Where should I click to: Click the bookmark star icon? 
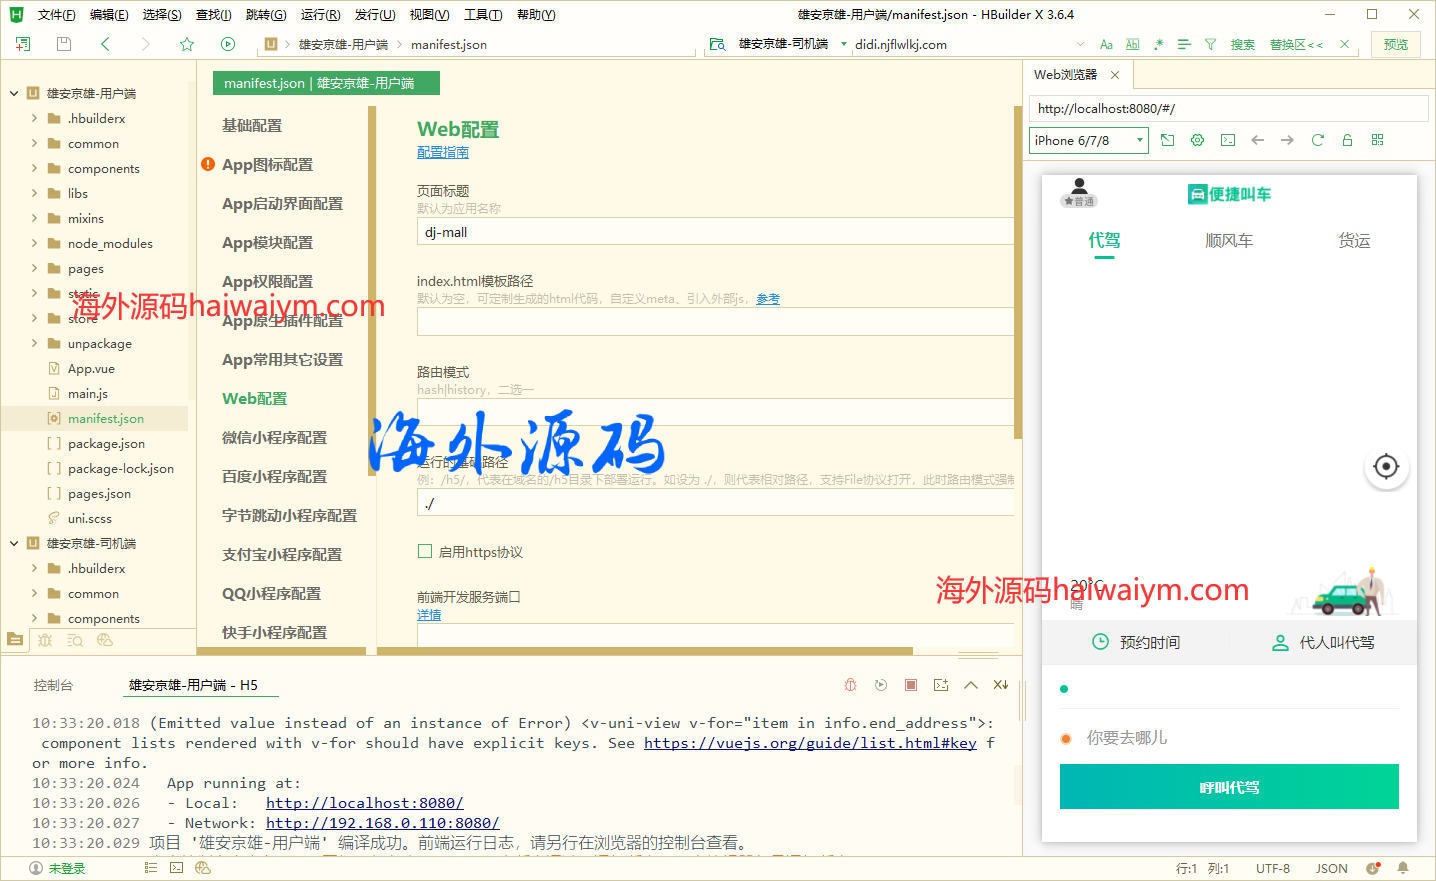click(x=187, y=44)
